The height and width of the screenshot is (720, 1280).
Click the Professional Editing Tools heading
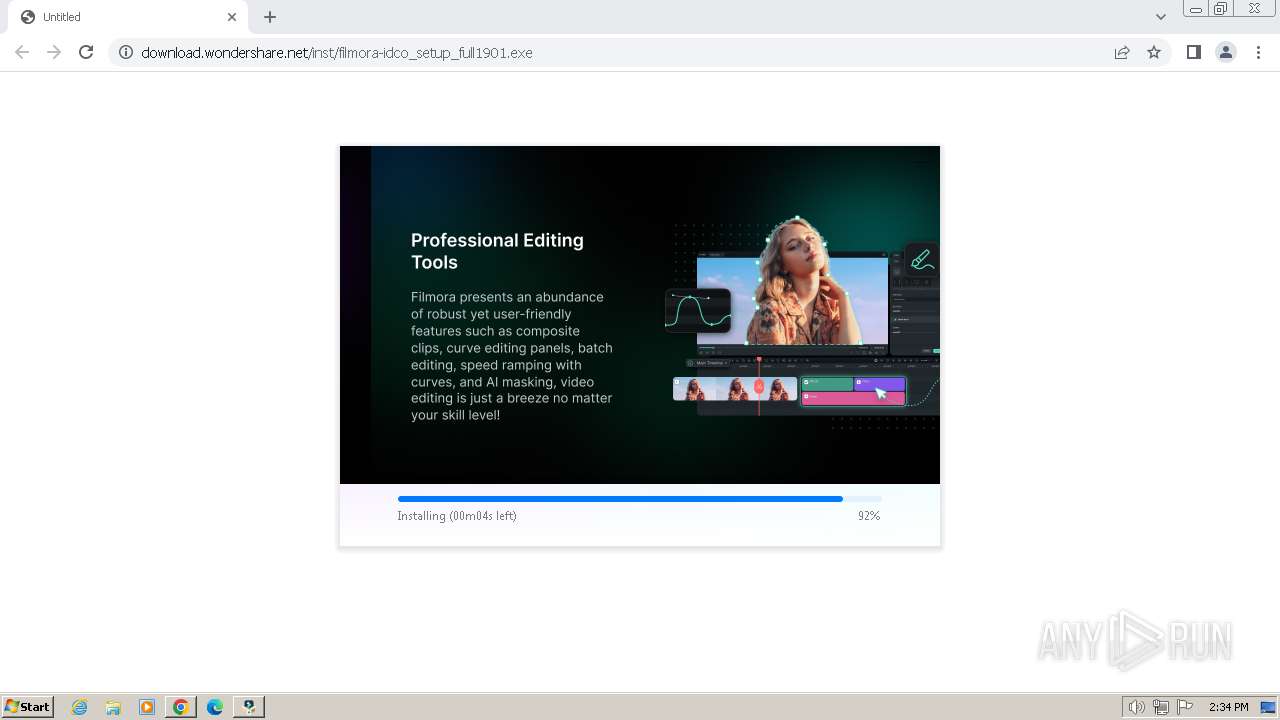tap(497, 251)
